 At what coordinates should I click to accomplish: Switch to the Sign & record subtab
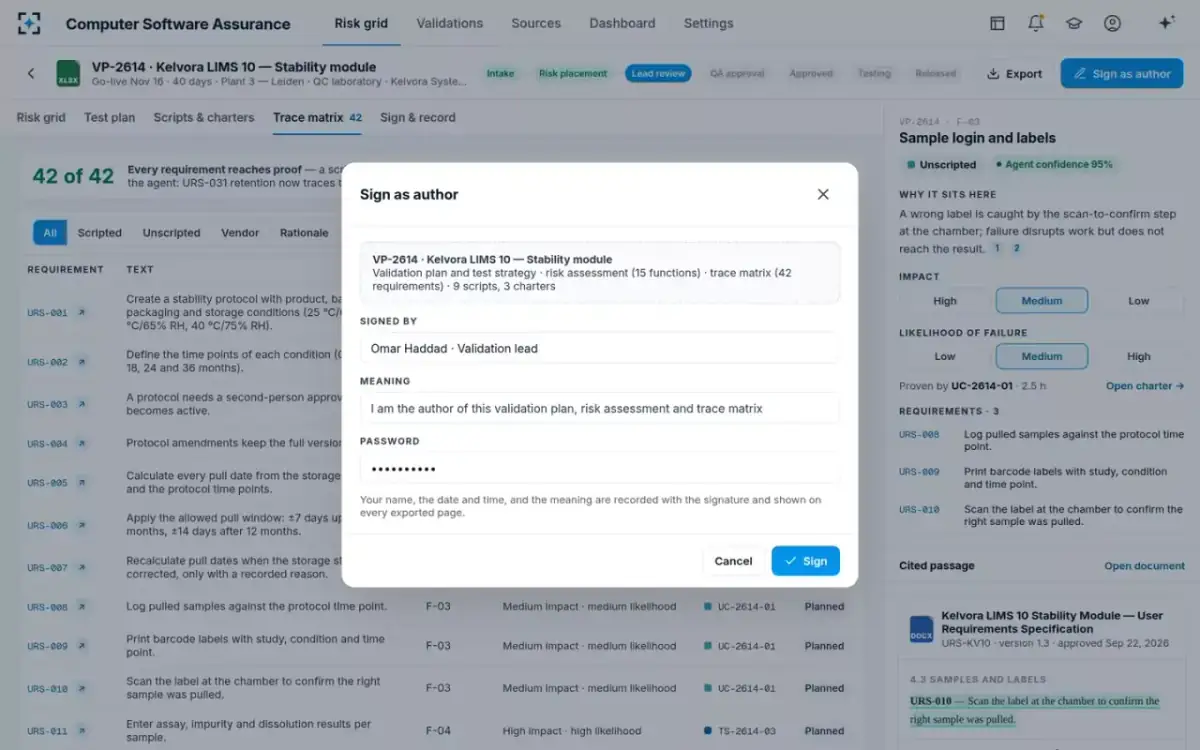[417, 117]
